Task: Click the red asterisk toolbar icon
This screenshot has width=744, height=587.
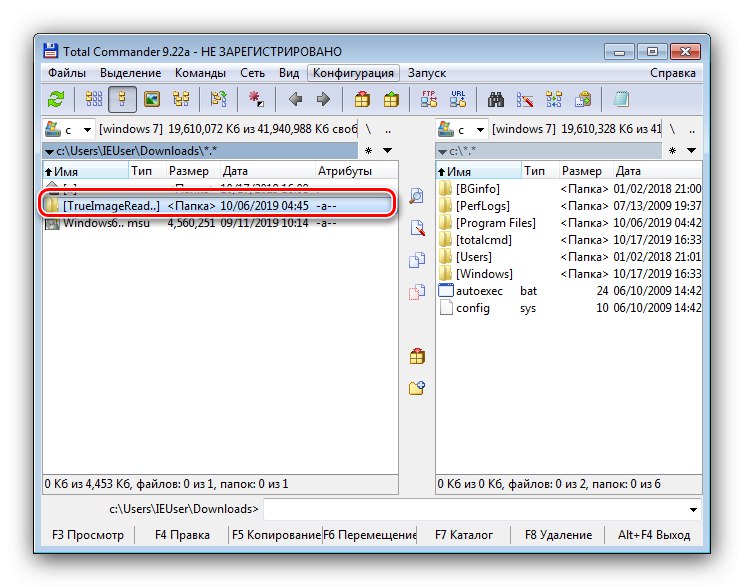Action: tap(256, 99)
